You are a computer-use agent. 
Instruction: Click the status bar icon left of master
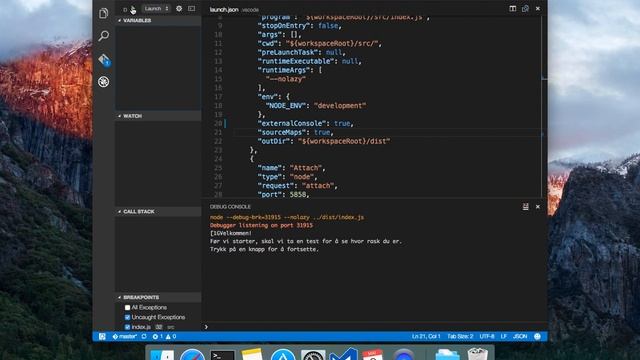coord(102,337)
